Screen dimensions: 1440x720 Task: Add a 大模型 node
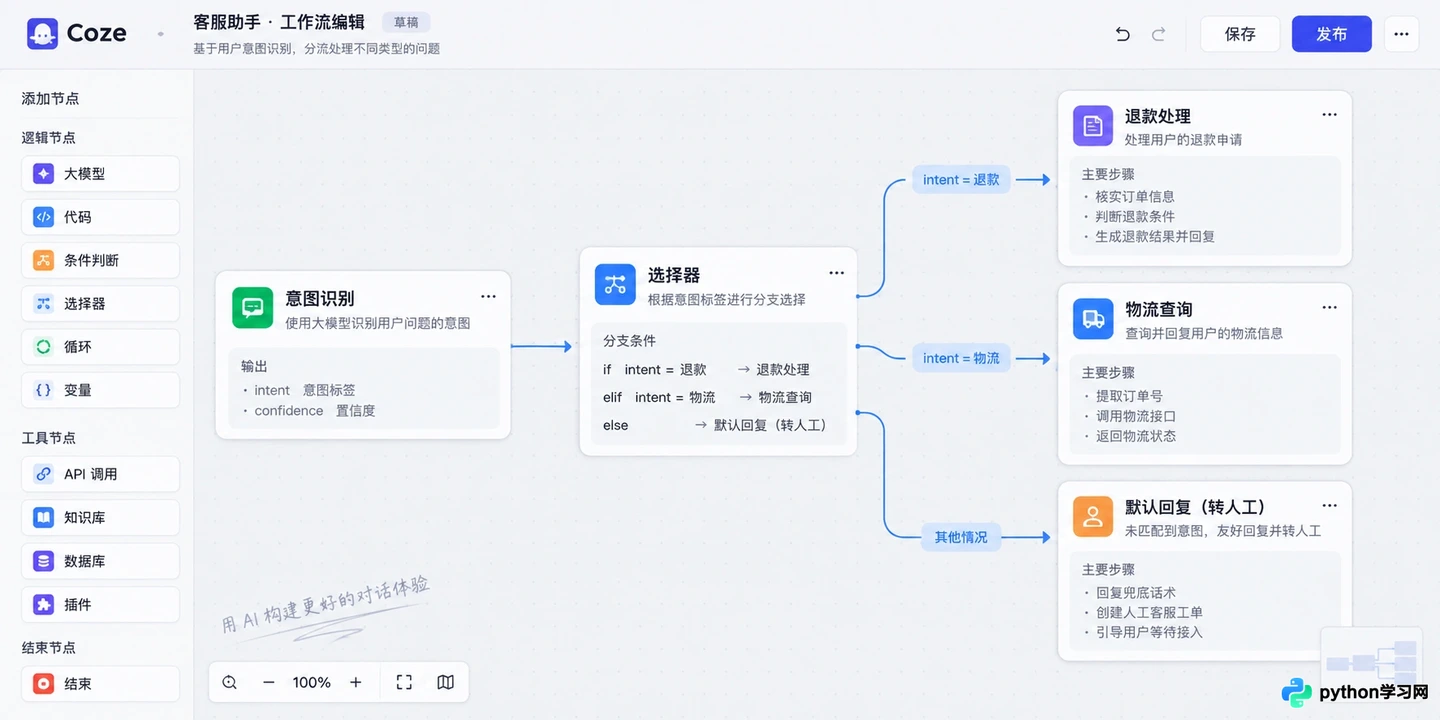point(100,174)
